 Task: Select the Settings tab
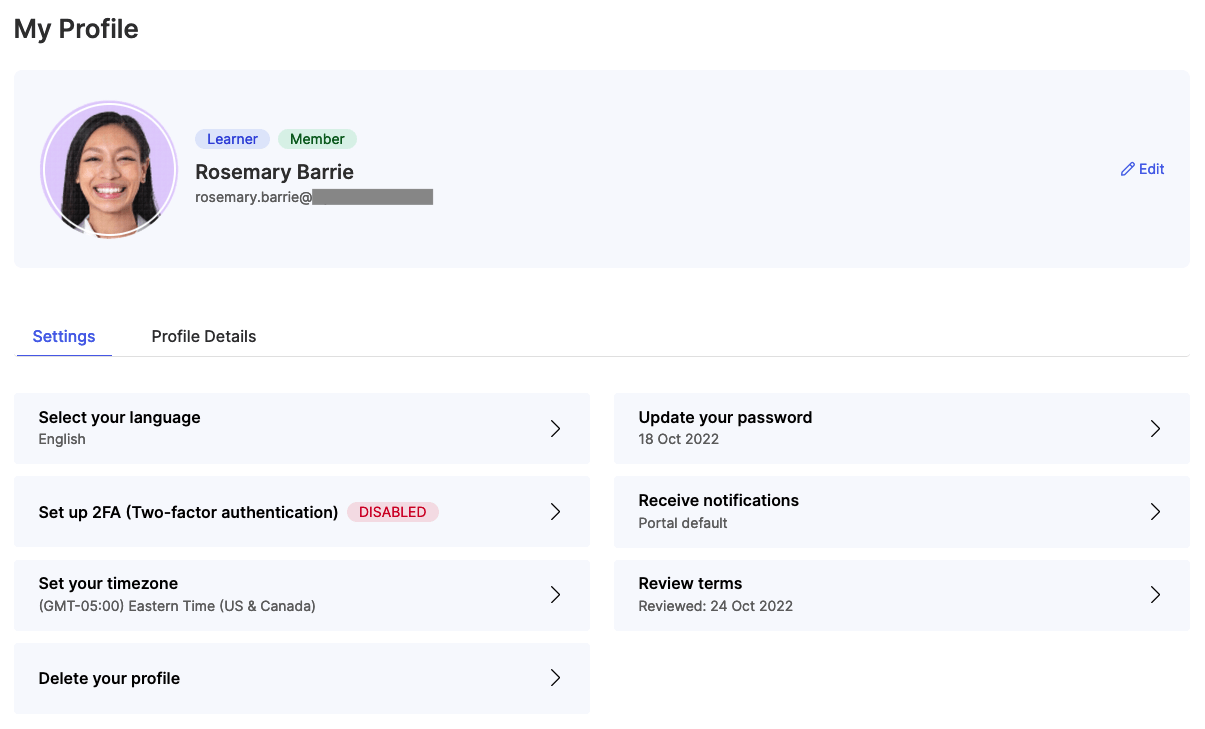pos(63,336)
